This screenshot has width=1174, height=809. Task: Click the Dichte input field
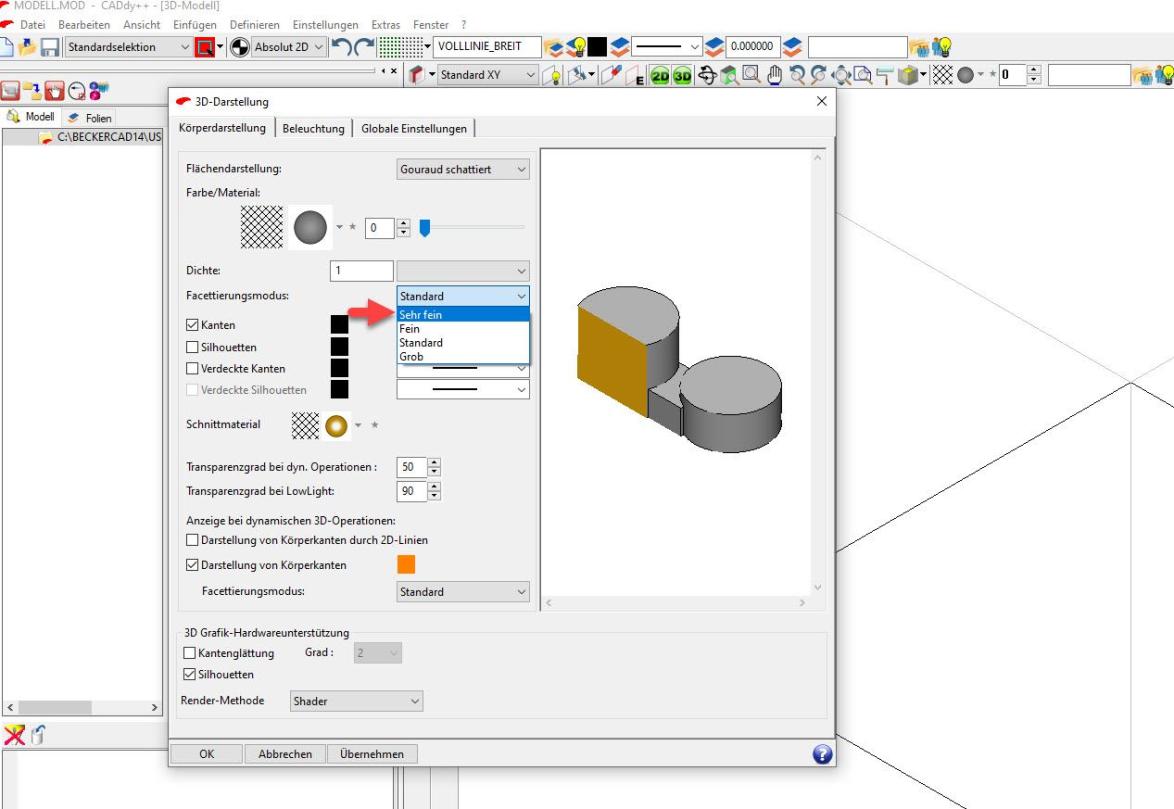(361, 270)
